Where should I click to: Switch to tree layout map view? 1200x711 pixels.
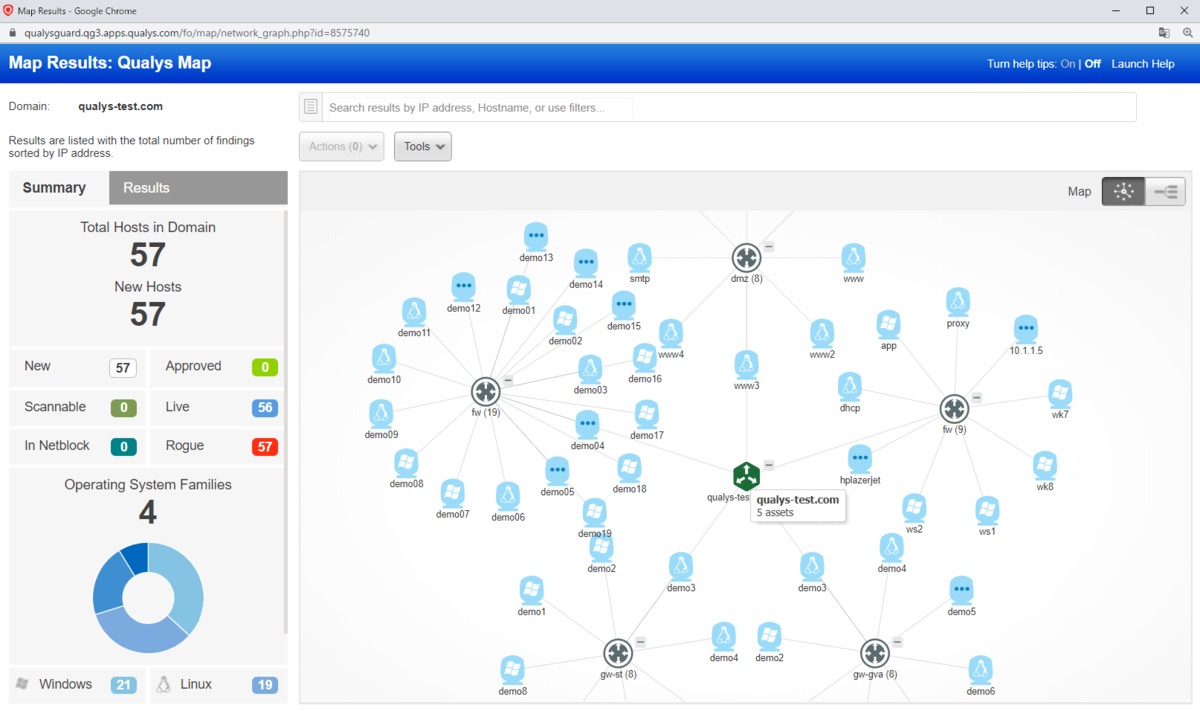(x=1165, y=192)
